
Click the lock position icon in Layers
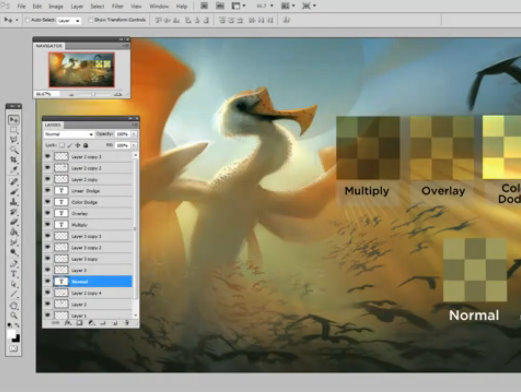pos(78,145)
